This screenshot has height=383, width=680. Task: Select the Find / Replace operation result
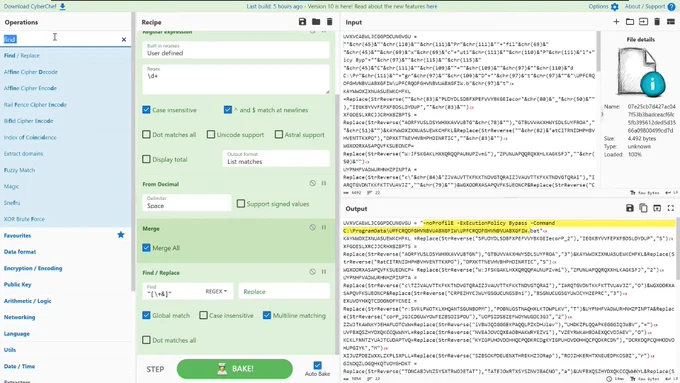[x=65, y=56]
